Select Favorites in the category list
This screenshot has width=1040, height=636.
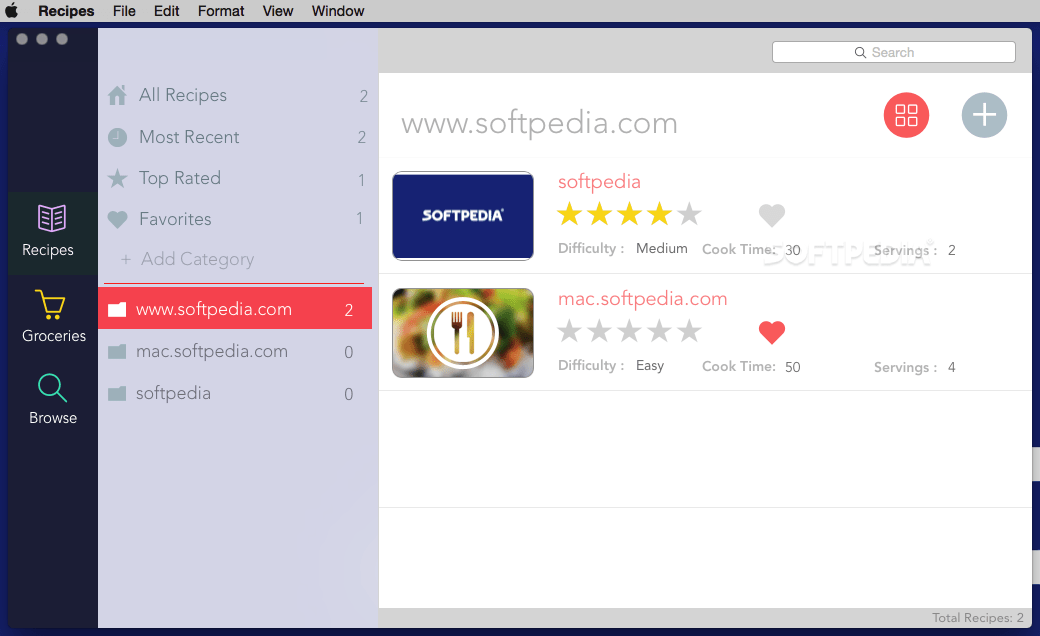pos(237,219)
